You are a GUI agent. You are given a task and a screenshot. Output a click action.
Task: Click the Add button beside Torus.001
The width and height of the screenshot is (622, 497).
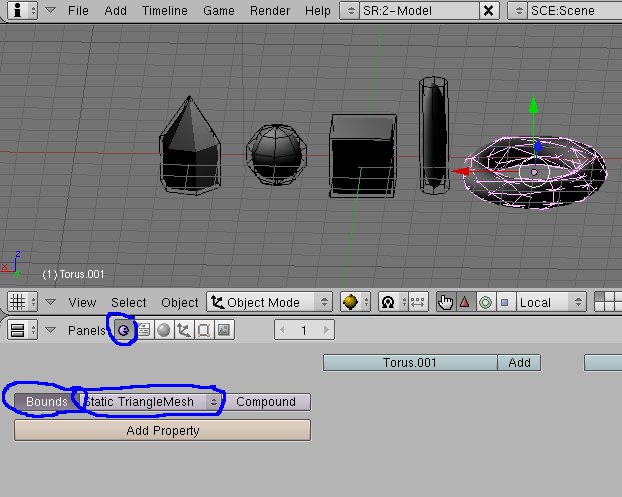519,363
